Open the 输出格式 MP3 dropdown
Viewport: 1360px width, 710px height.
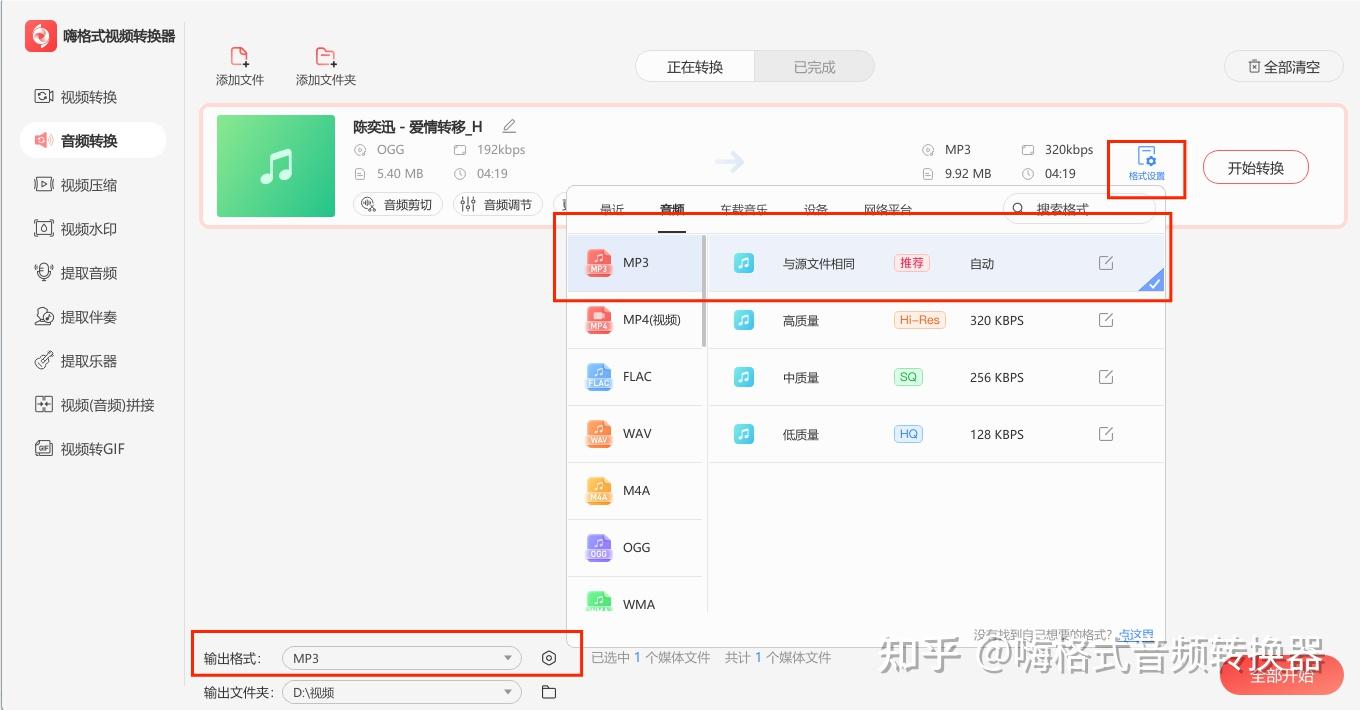402,658
